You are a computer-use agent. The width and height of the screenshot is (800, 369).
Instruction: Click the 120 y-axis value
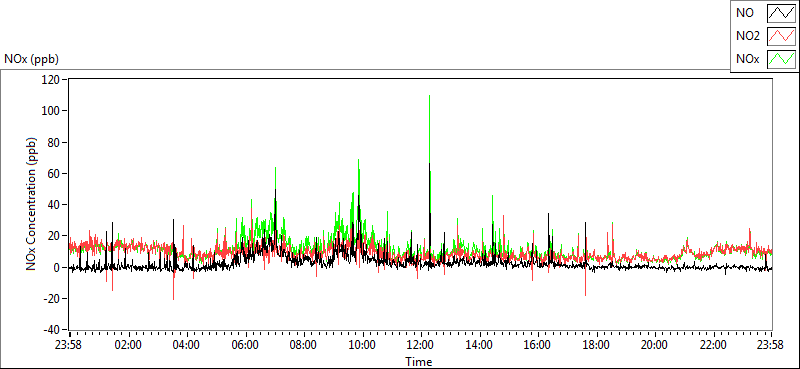click(x=52, y=80)
